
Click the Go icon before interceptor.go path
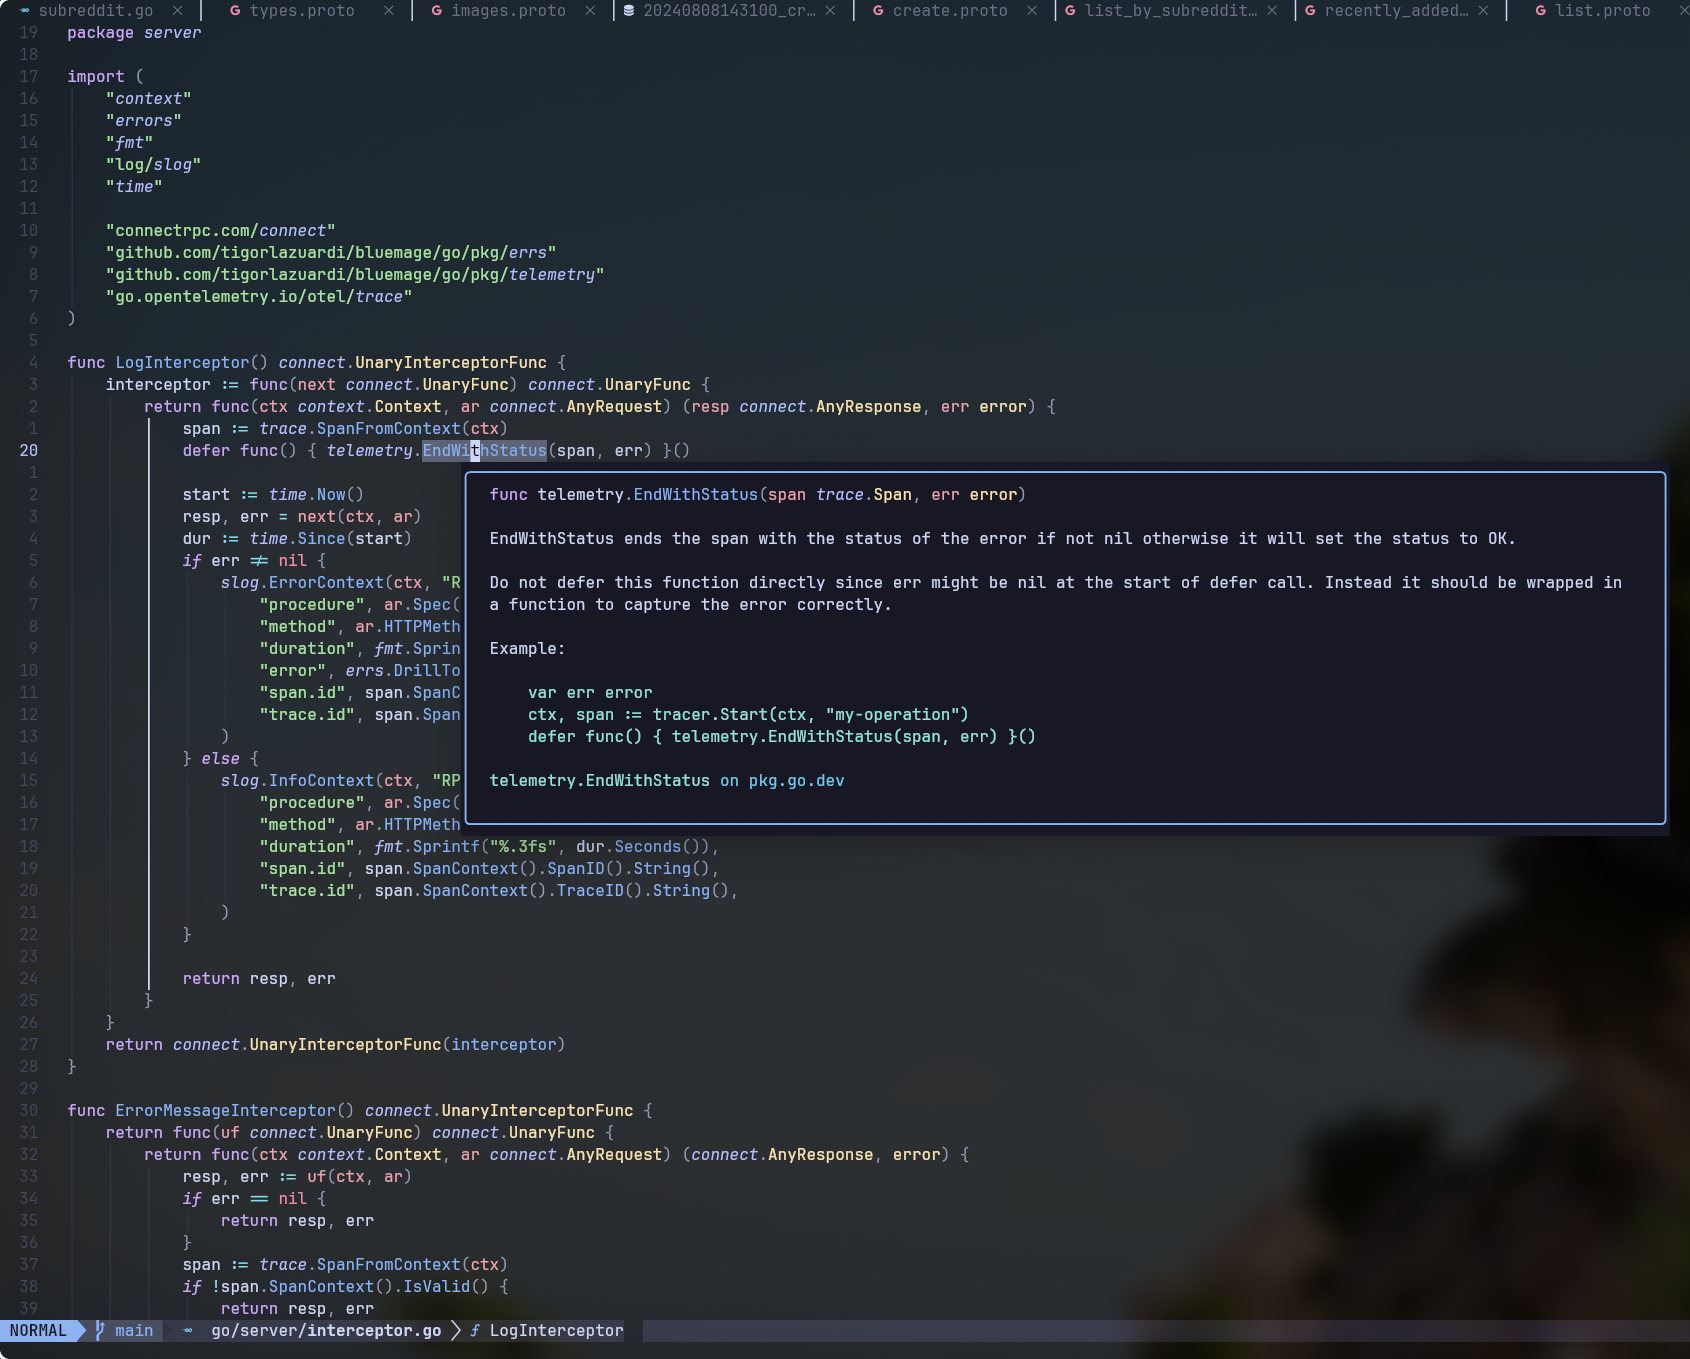188,1330
